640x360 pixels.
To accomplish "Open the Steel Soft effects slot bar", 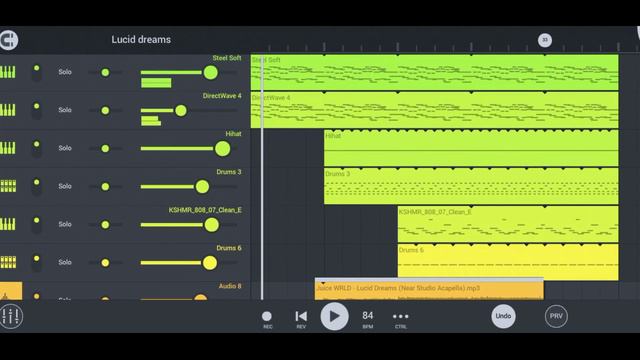I will 156,83.
